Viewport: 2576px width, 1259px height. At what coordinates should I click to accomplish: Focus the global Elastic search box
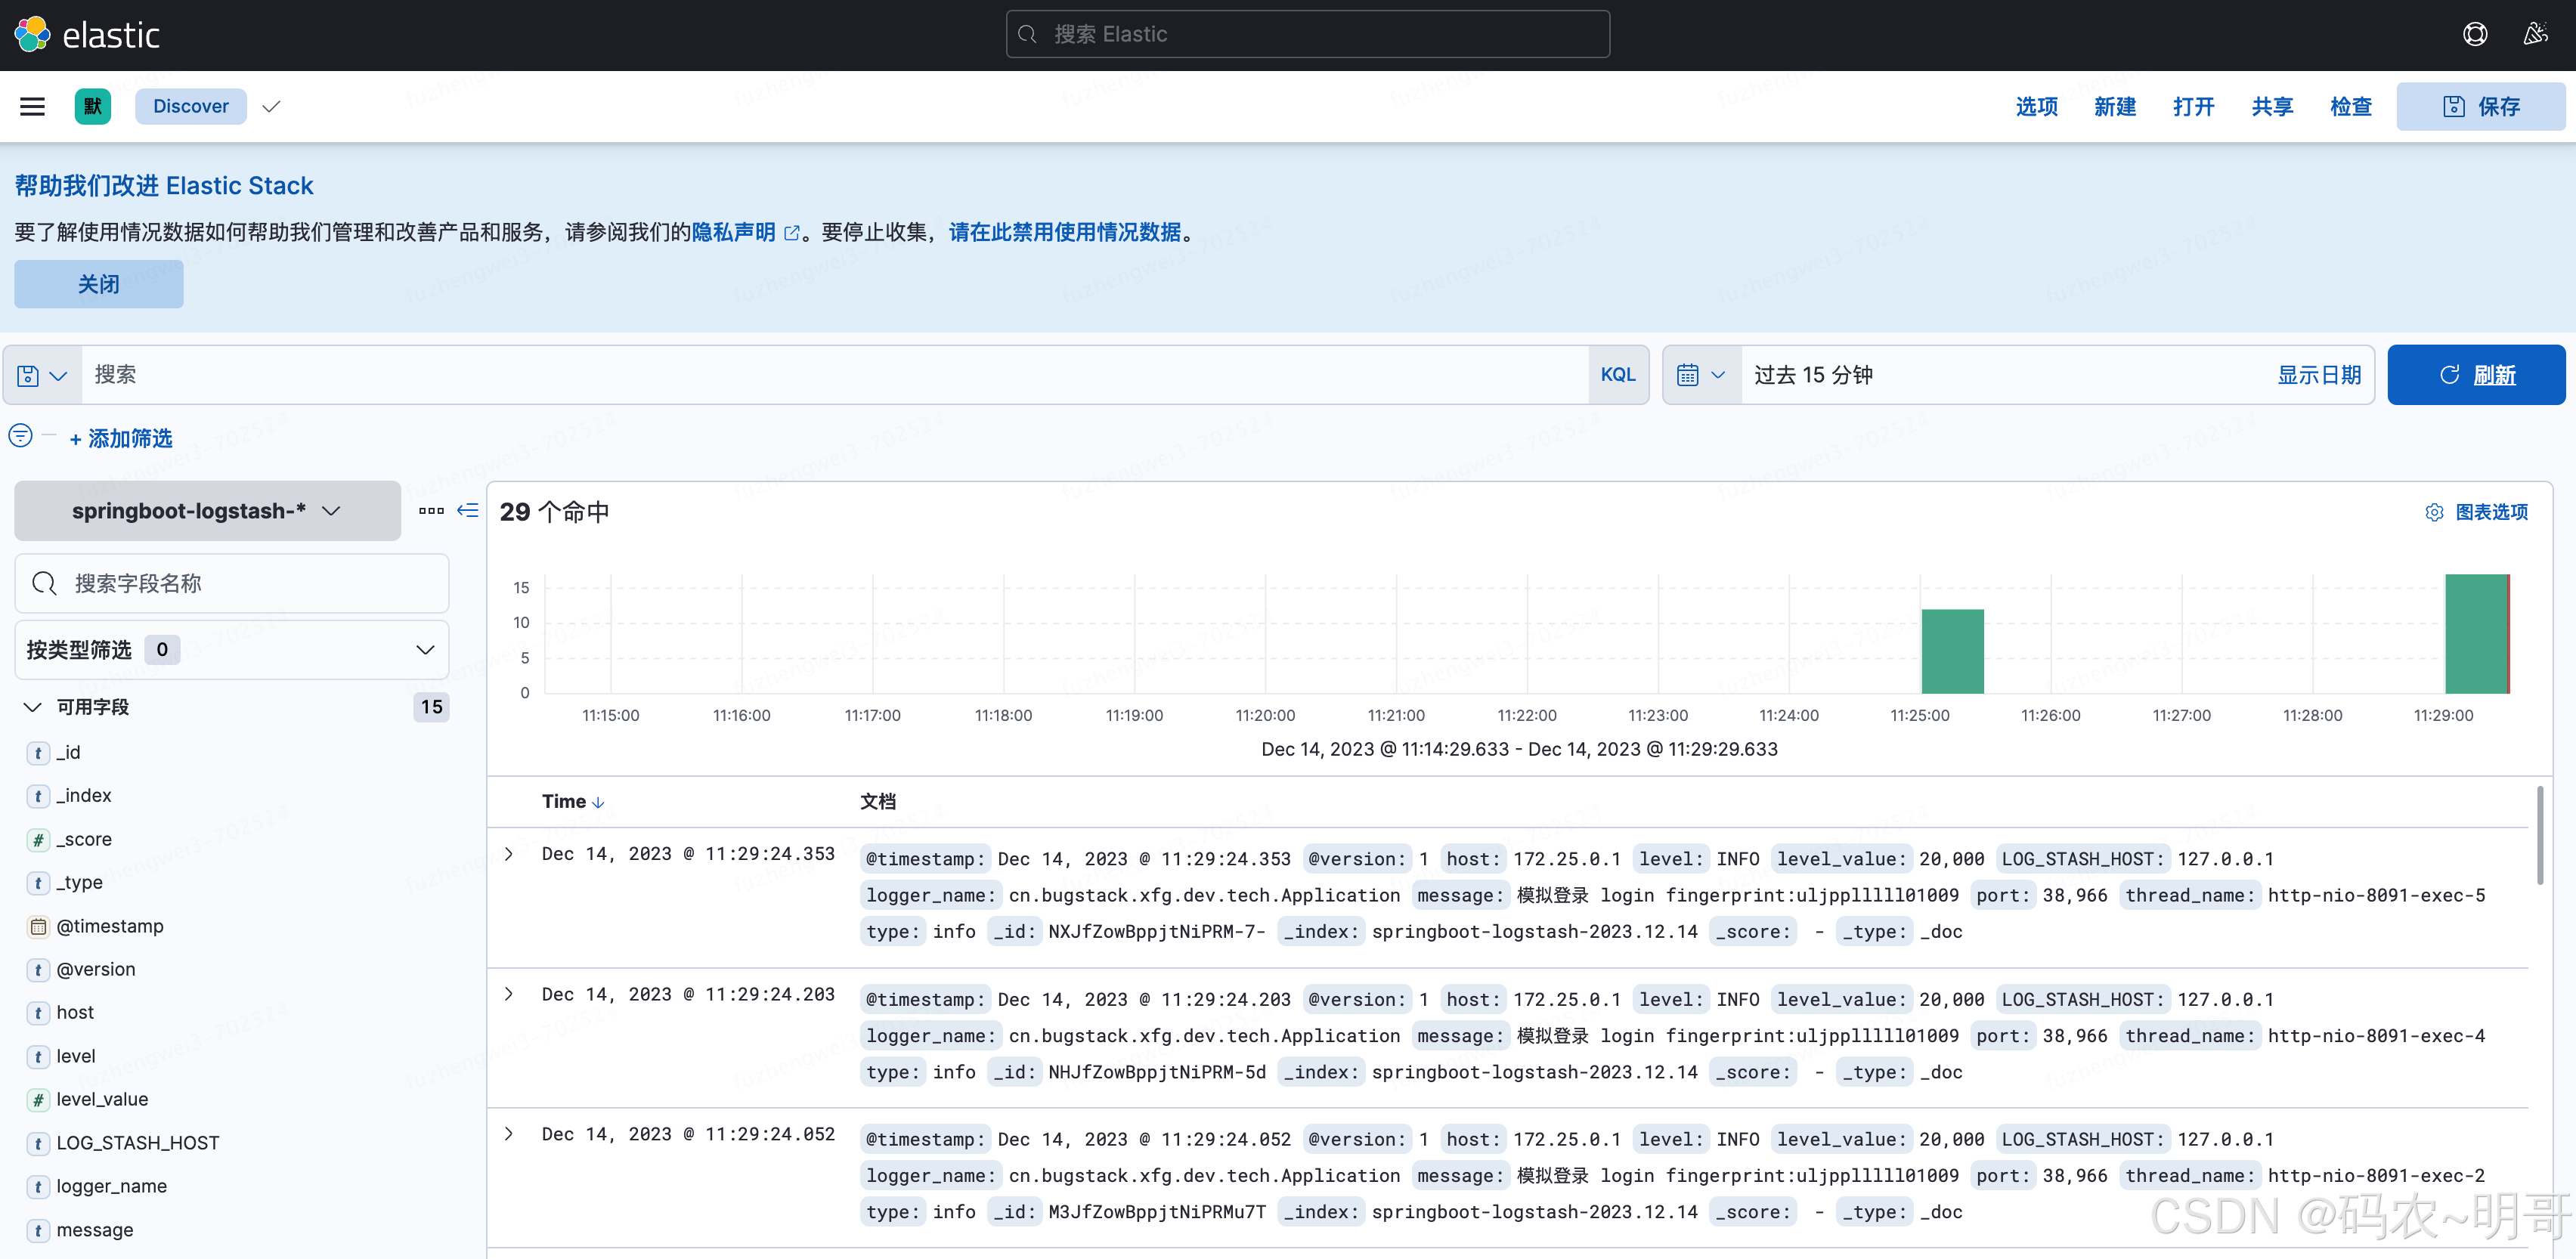pyautogui.click(x=1307, y=34)
